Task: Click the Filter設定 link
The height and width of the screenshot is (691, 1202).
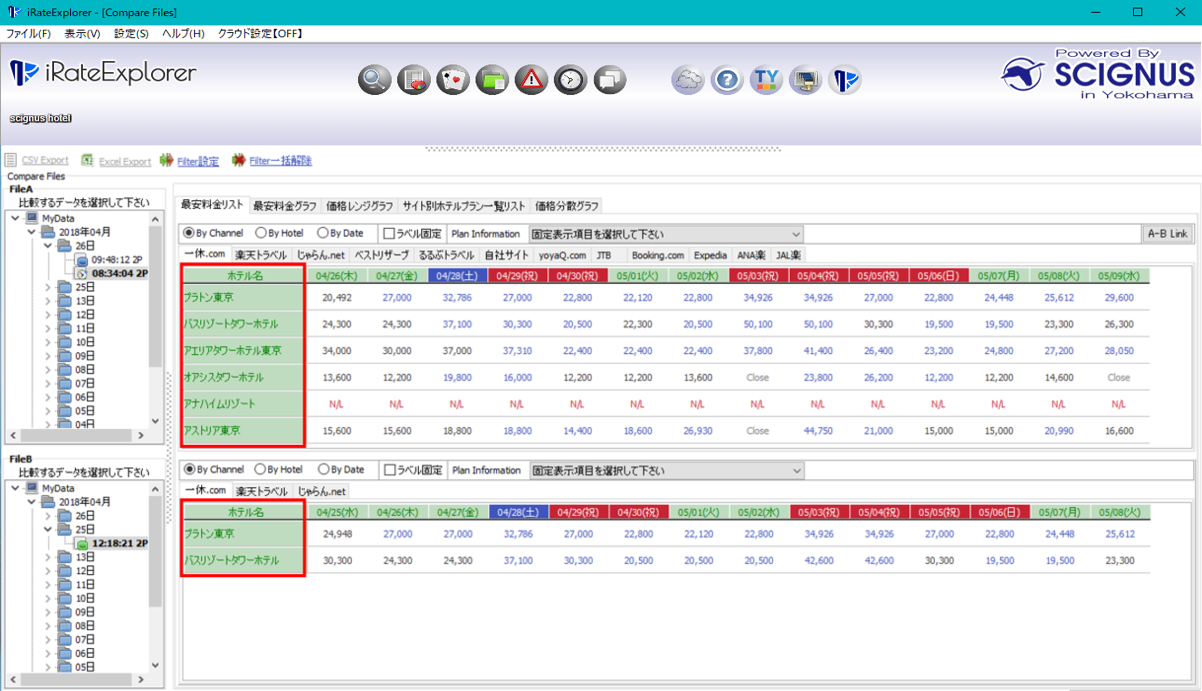Action: 197,161
